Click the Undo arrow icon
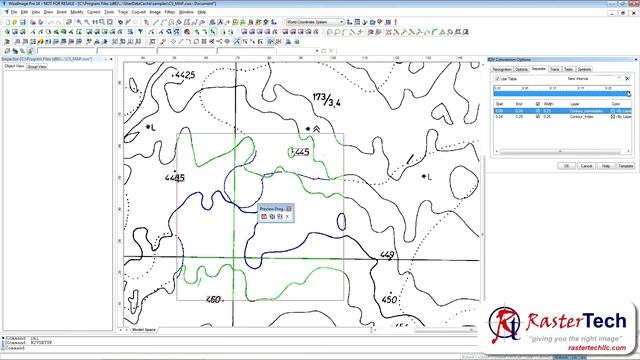Image resolution: width=640 pixels, height=360 pixels. coord(51,22)
